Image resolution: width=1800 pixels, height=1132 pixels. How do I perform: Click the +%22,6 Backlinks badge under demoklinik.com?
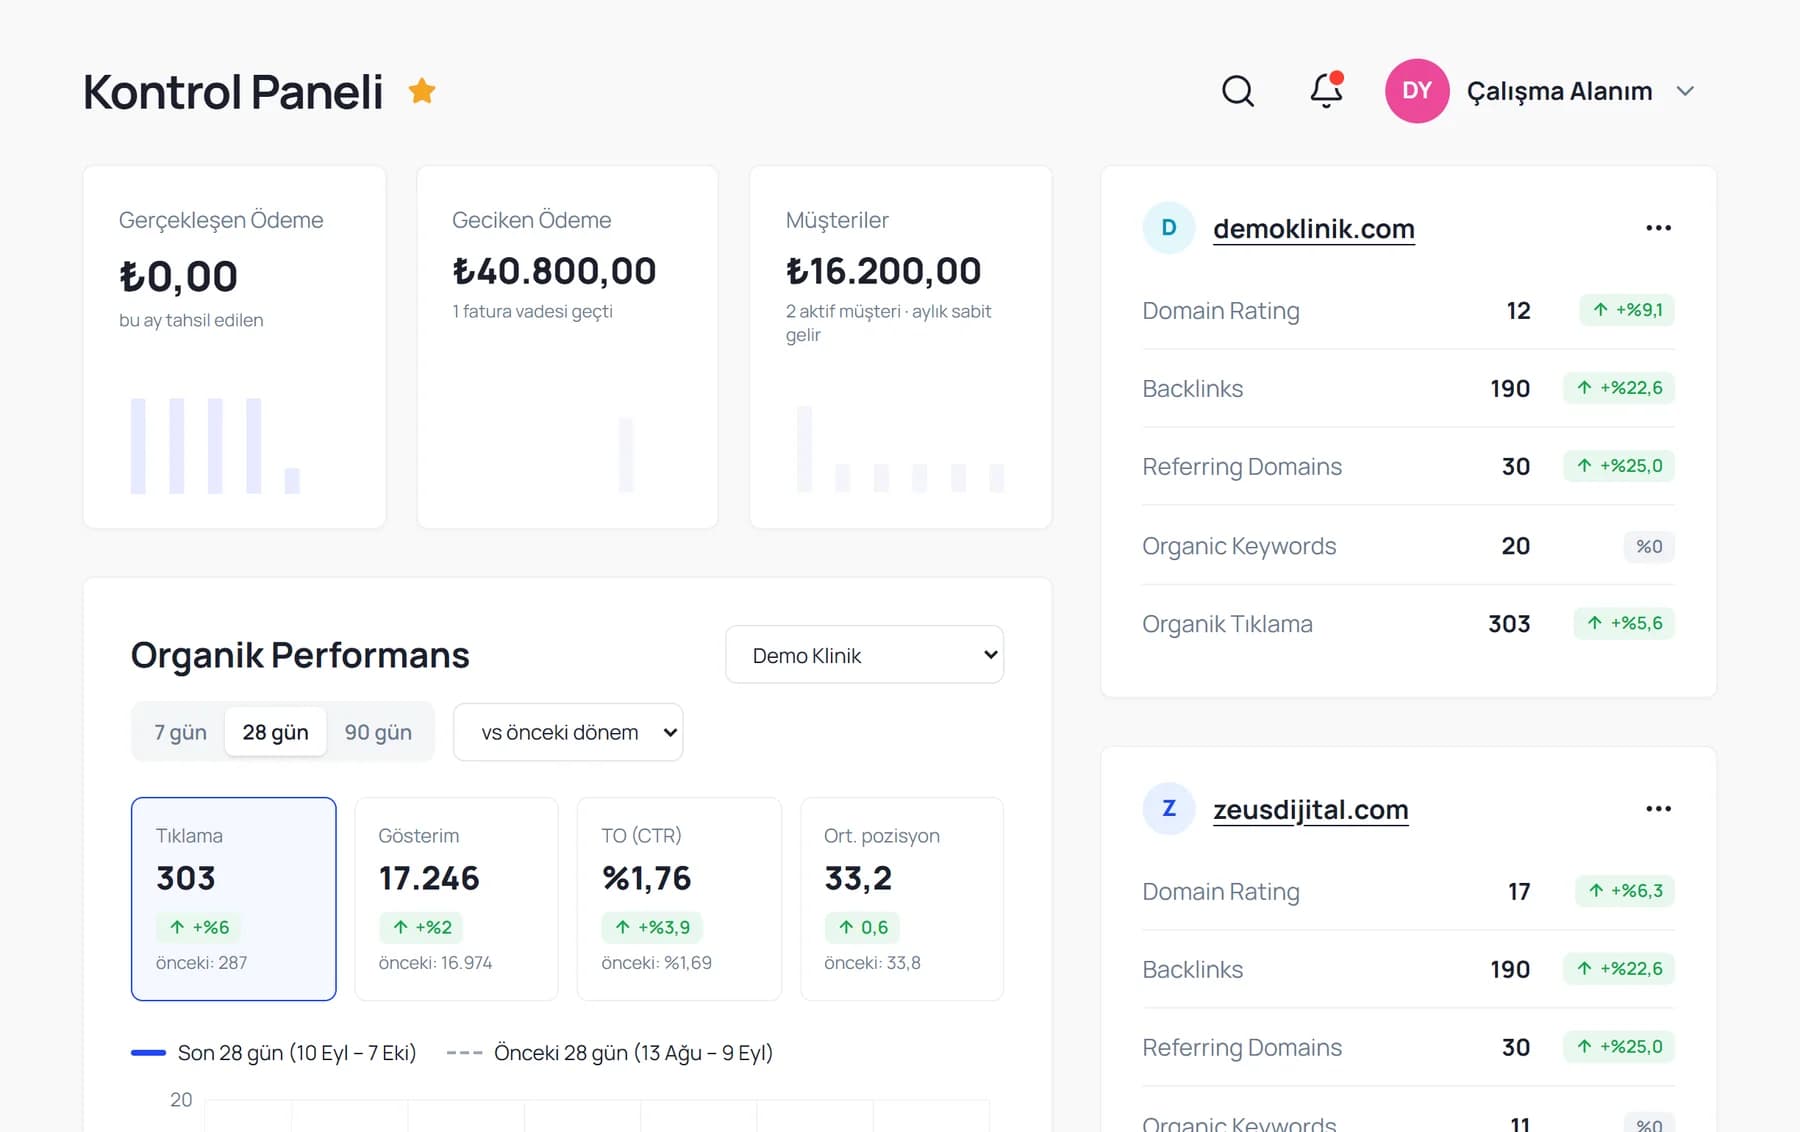[1619, 388]
